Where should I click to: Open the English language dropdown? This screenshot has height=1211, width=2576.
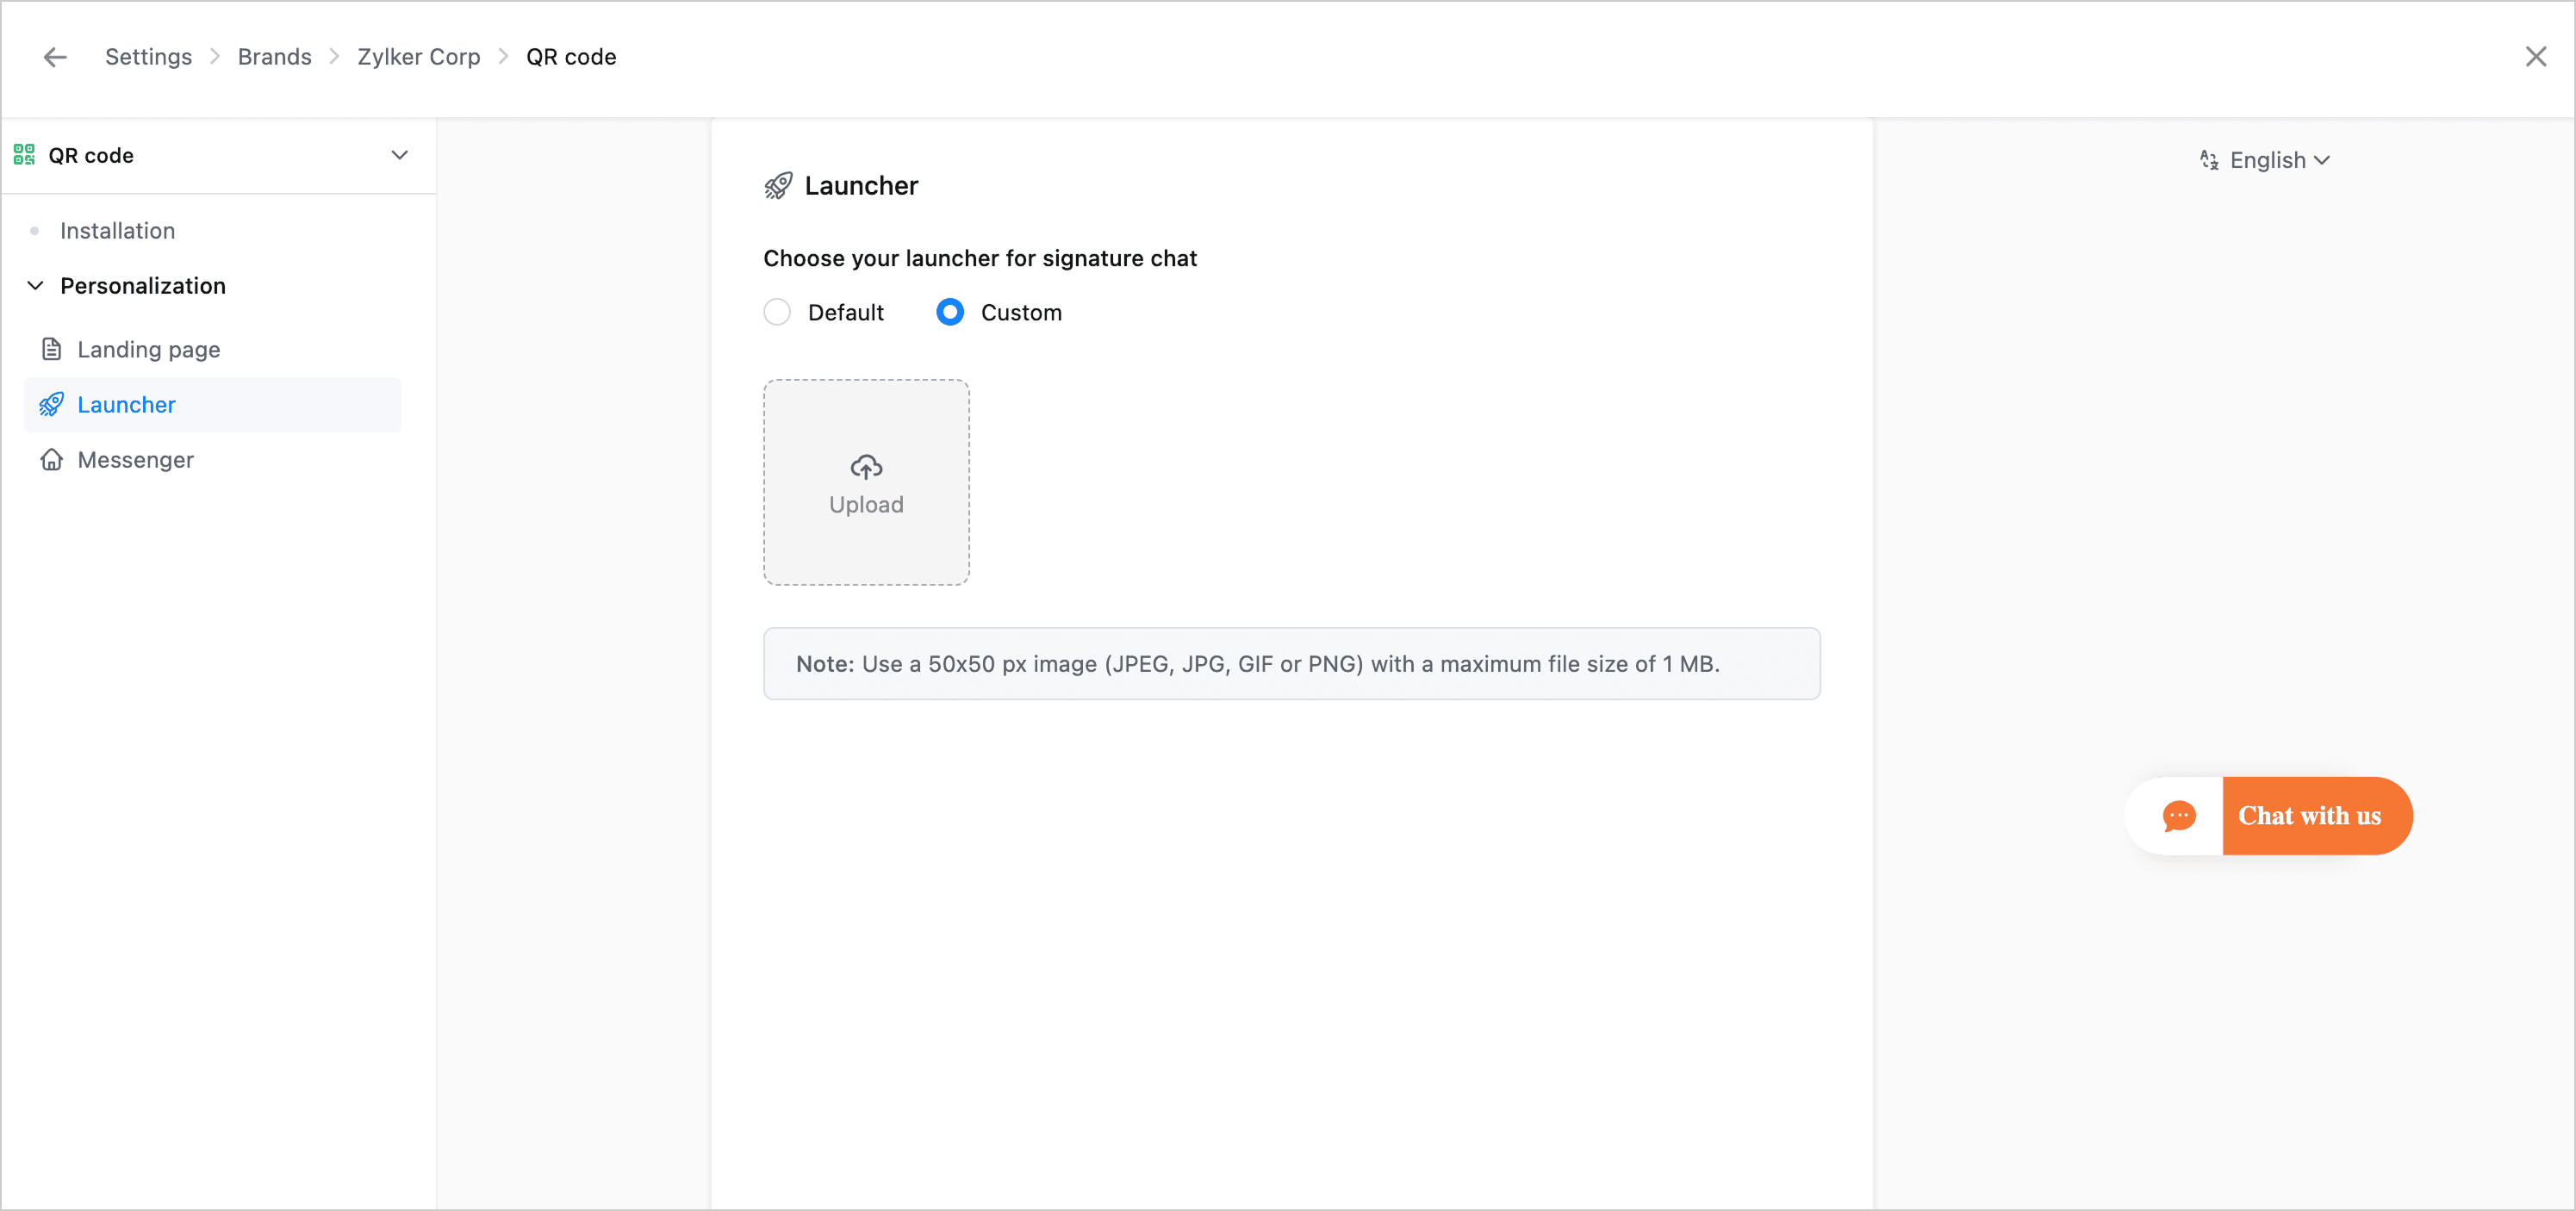(2278, 160)
